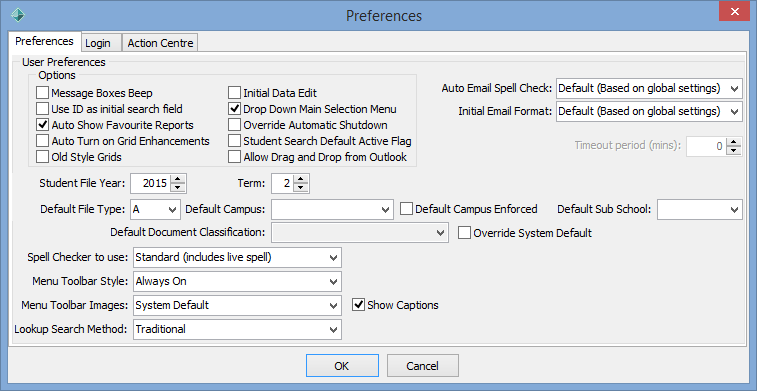Viewport: 757px width, 391px height.
Task: Open Initial Email Format dropdown
Action: click(x=649, y=112)
